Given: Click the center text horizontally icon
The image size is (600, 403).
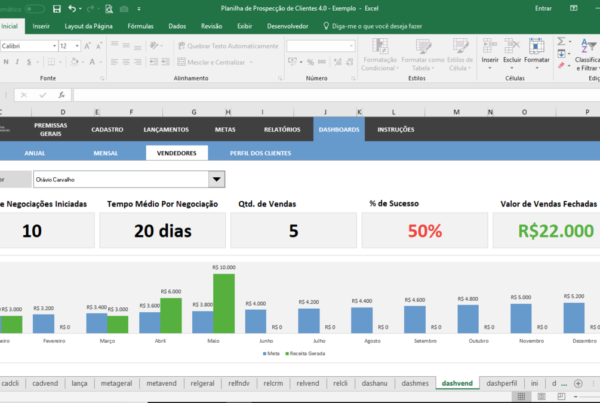Looking at the screenshot, I should [x=126, y=62].
